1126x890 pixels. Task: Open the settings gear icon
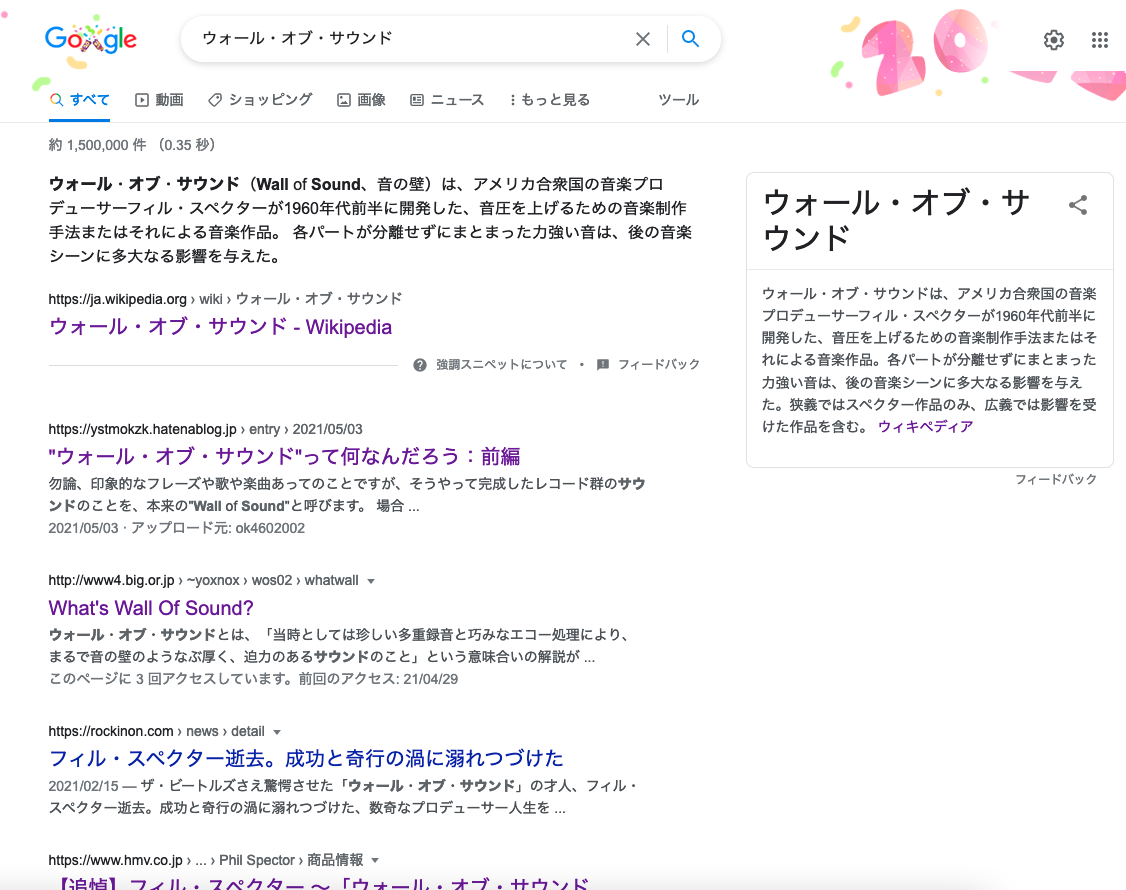point(1053,40)
